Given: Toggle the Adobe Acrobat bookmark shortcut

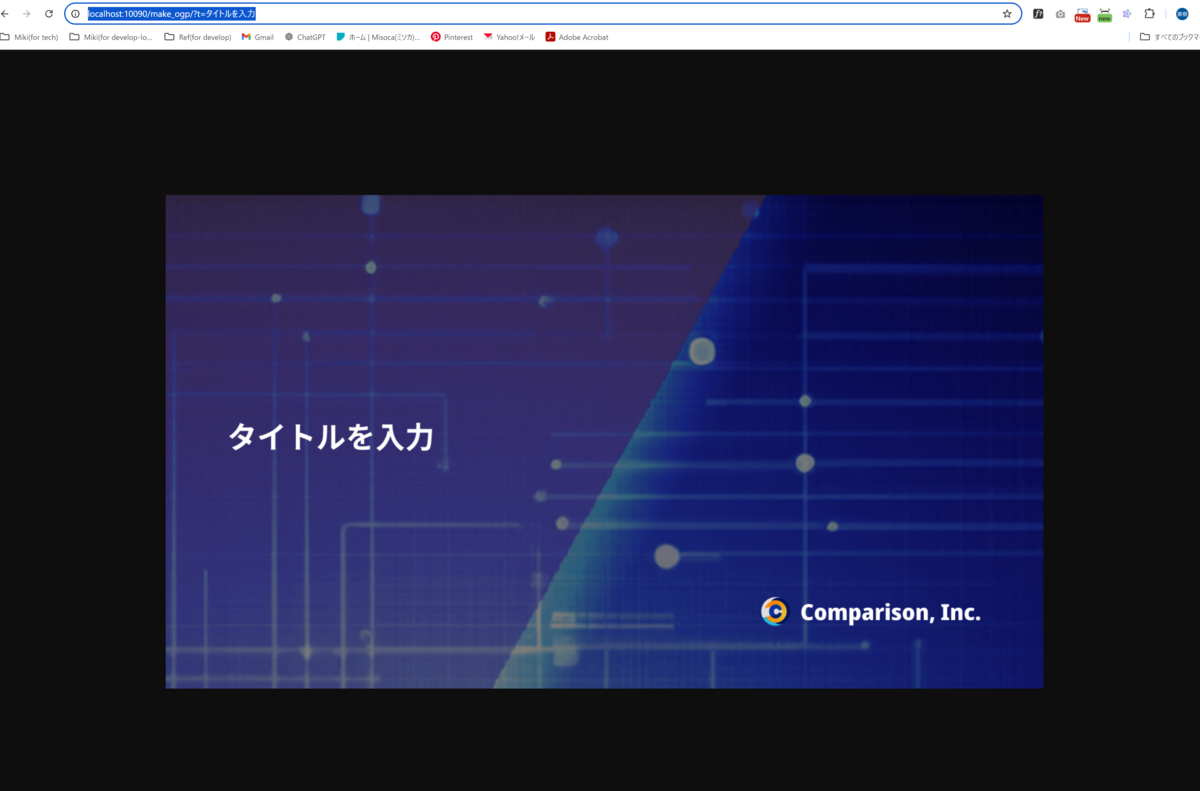Looking at the screenshot, I should click(x=577, y=36).
